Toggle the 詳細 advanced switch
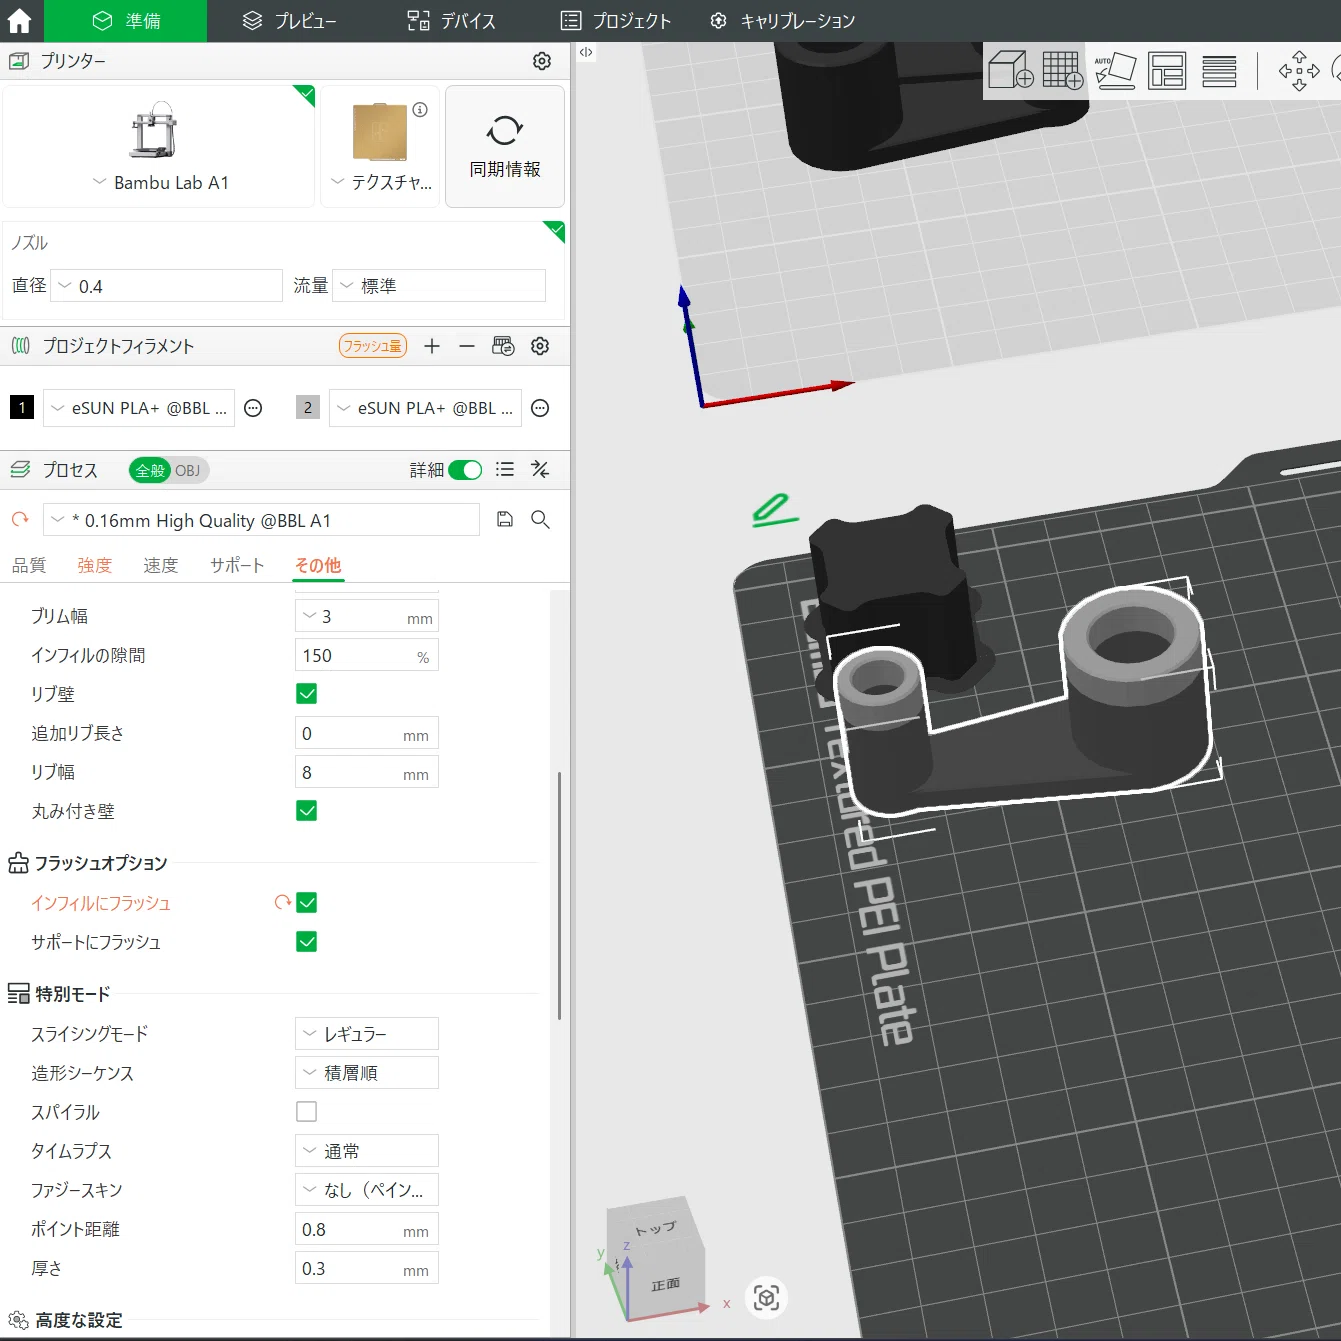Viewport: 1341px width, 1341px height. (465, 470)
